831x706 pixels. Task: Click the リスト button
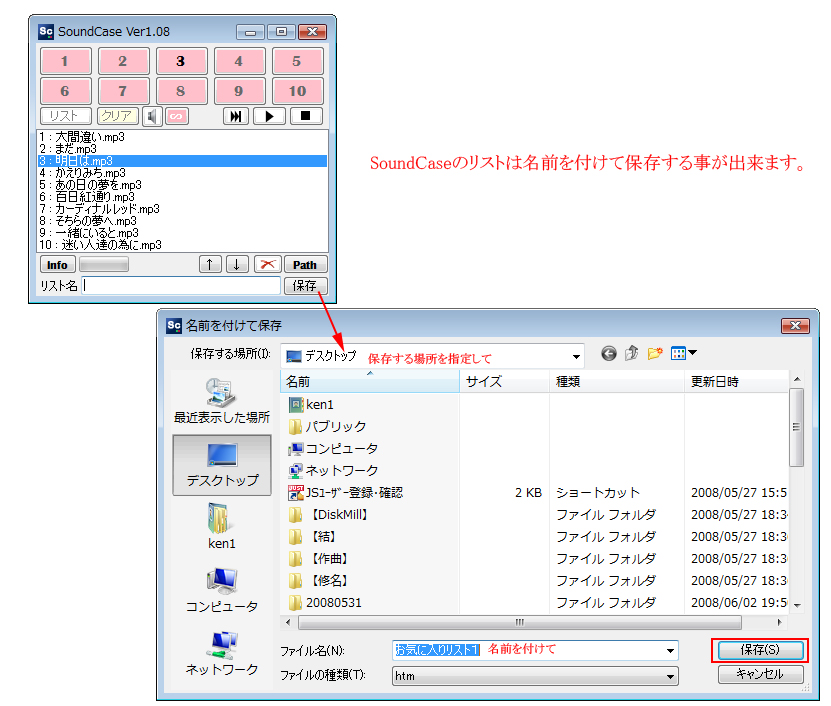pos(66,116)
